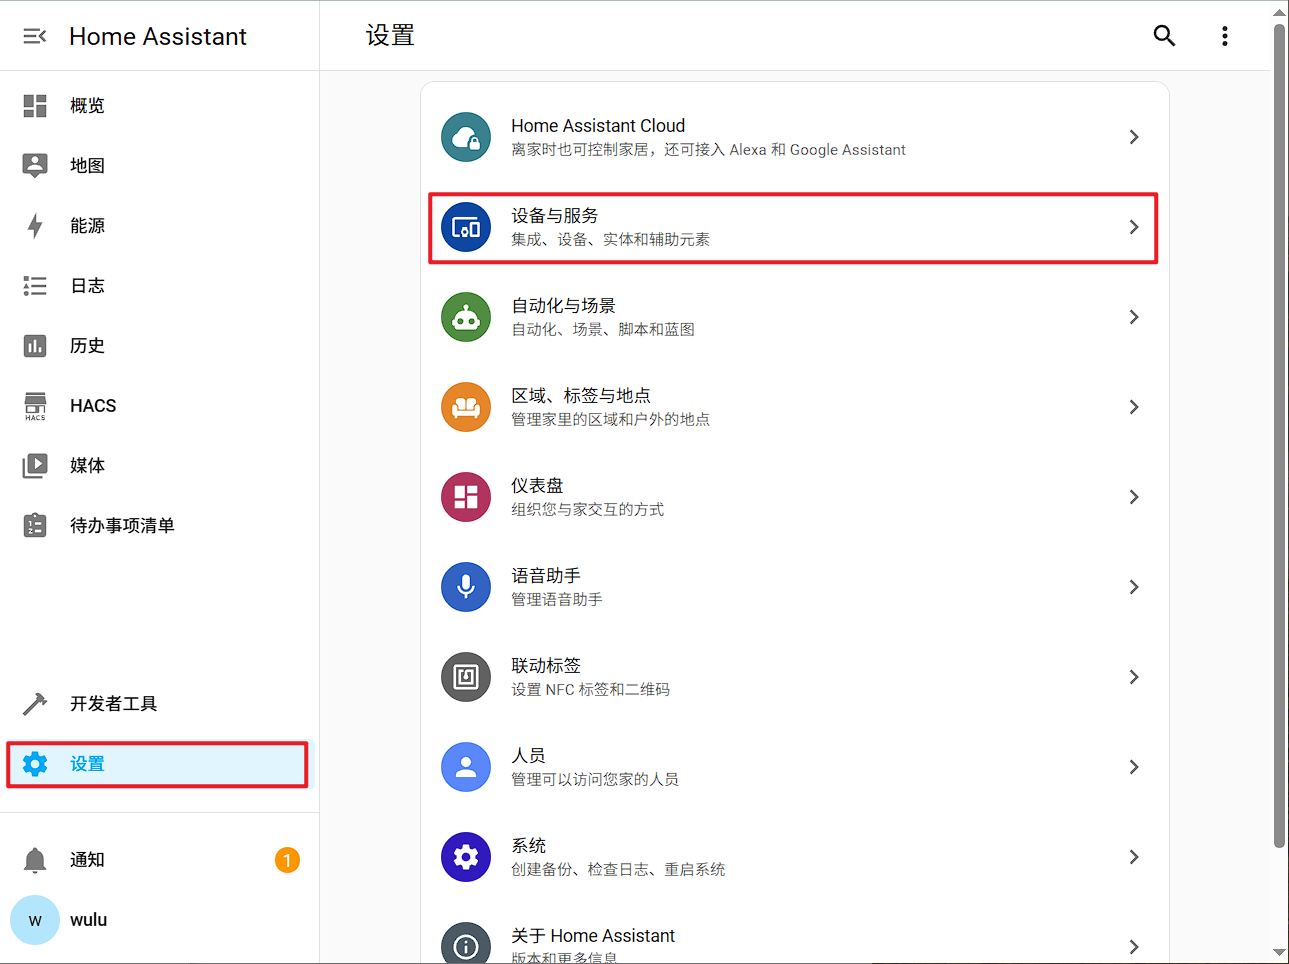Open the HACS store icon

coord(35,406)
